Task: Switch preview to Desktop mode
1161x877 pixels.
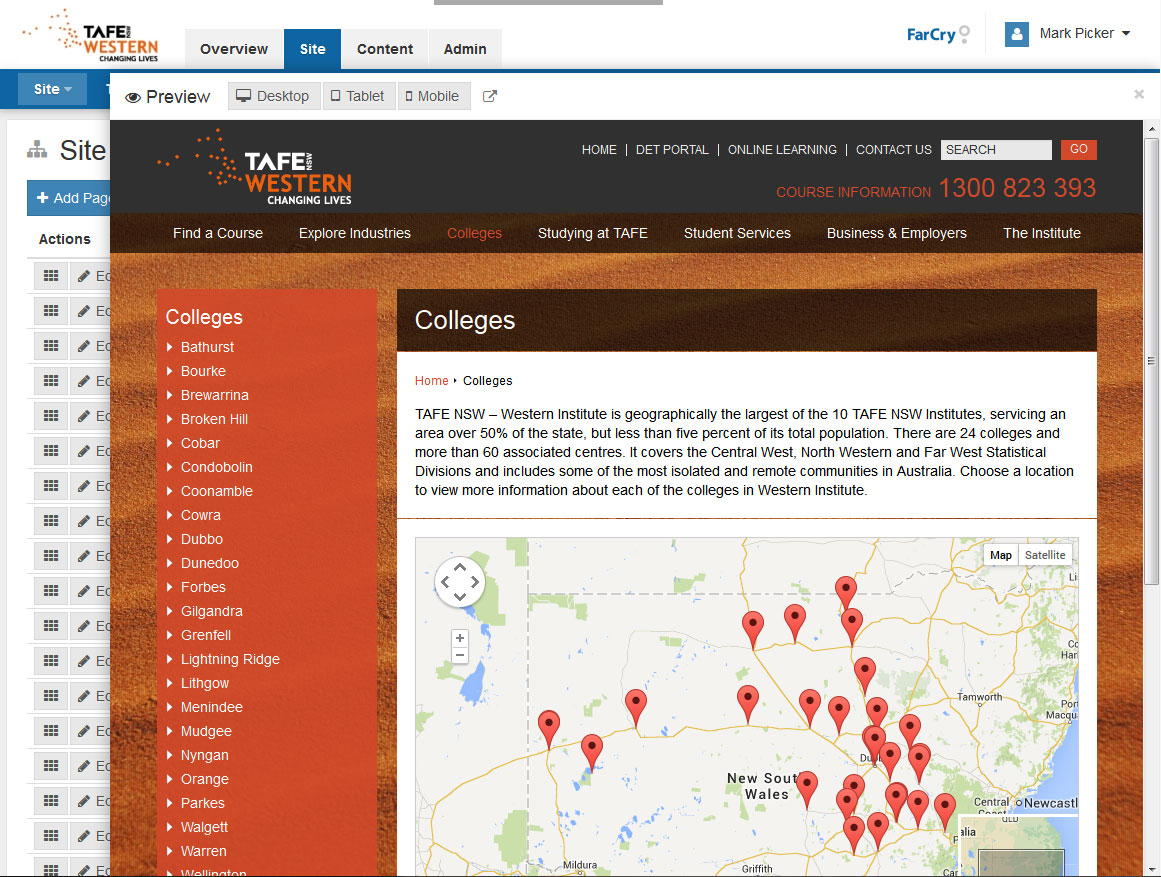Action: [273, 96]
